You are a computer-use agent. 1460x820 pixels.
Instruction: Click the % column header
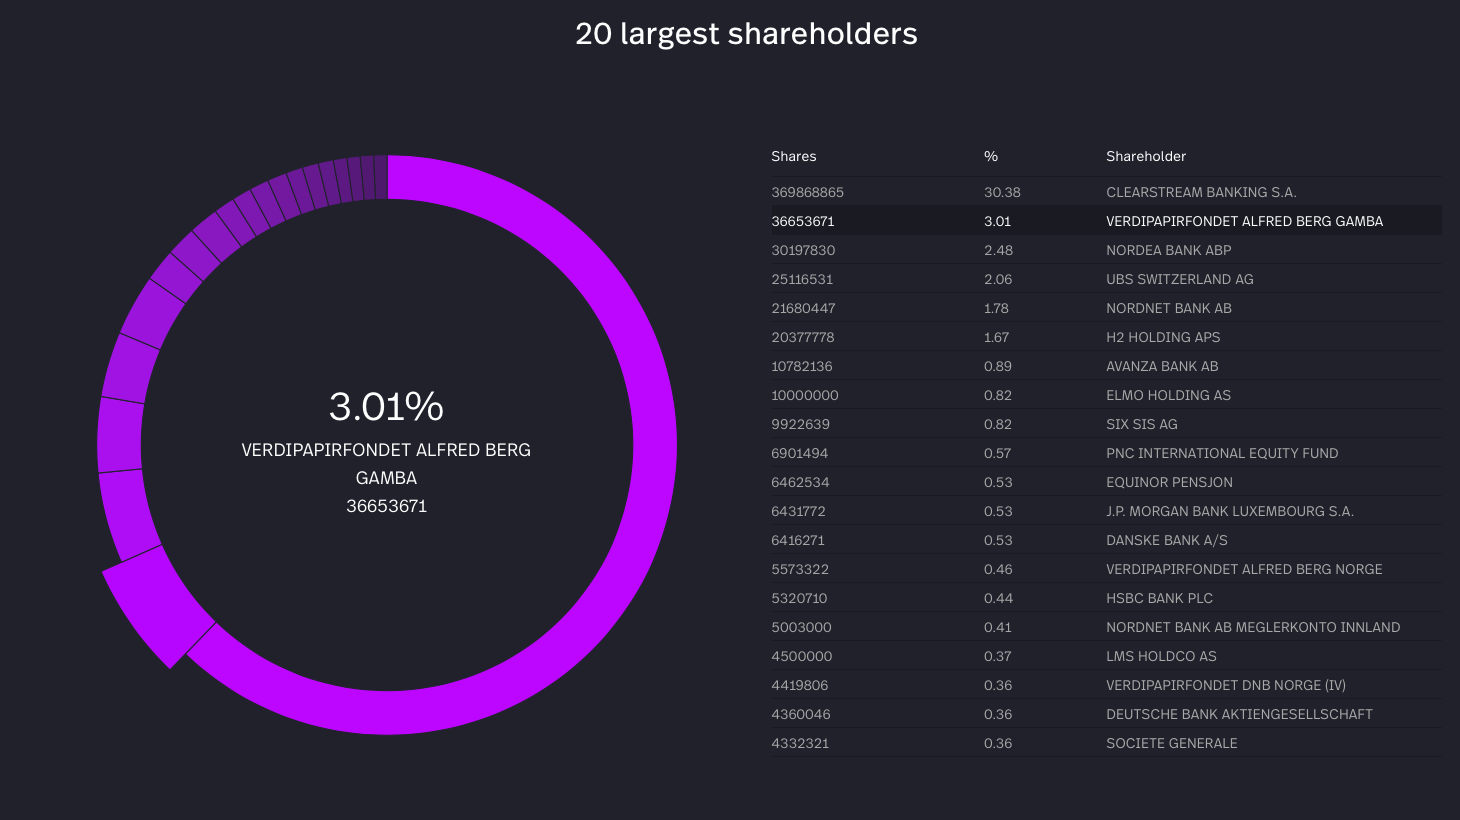[990, 156]
